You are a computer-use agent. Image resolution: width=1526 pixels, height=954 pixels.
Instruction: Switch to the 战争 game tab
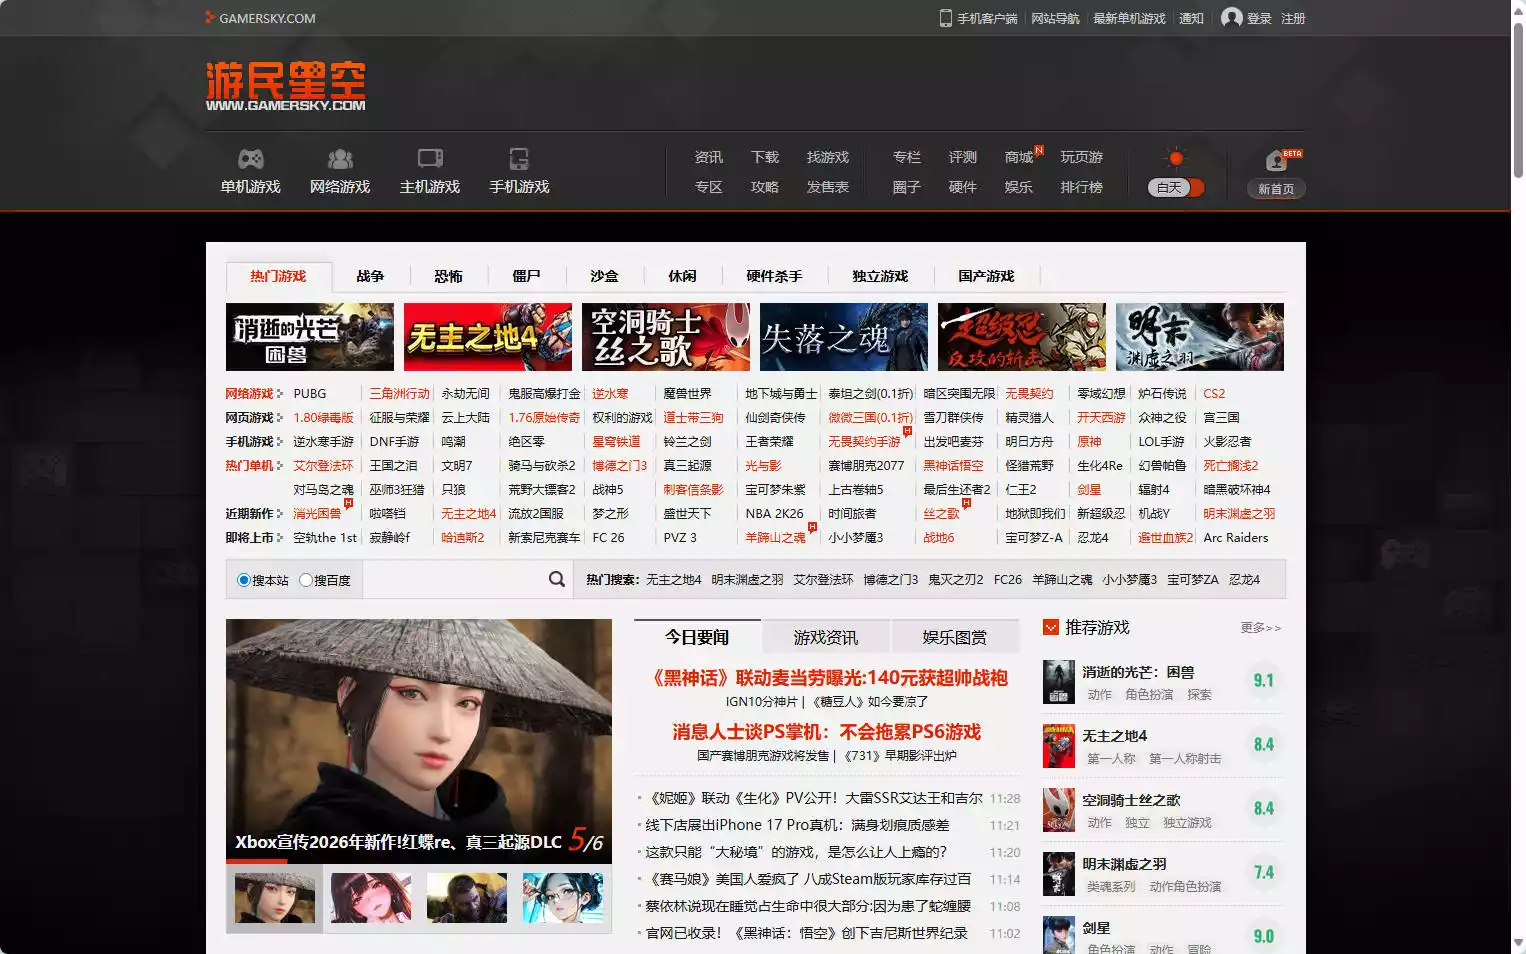point(370,276)
